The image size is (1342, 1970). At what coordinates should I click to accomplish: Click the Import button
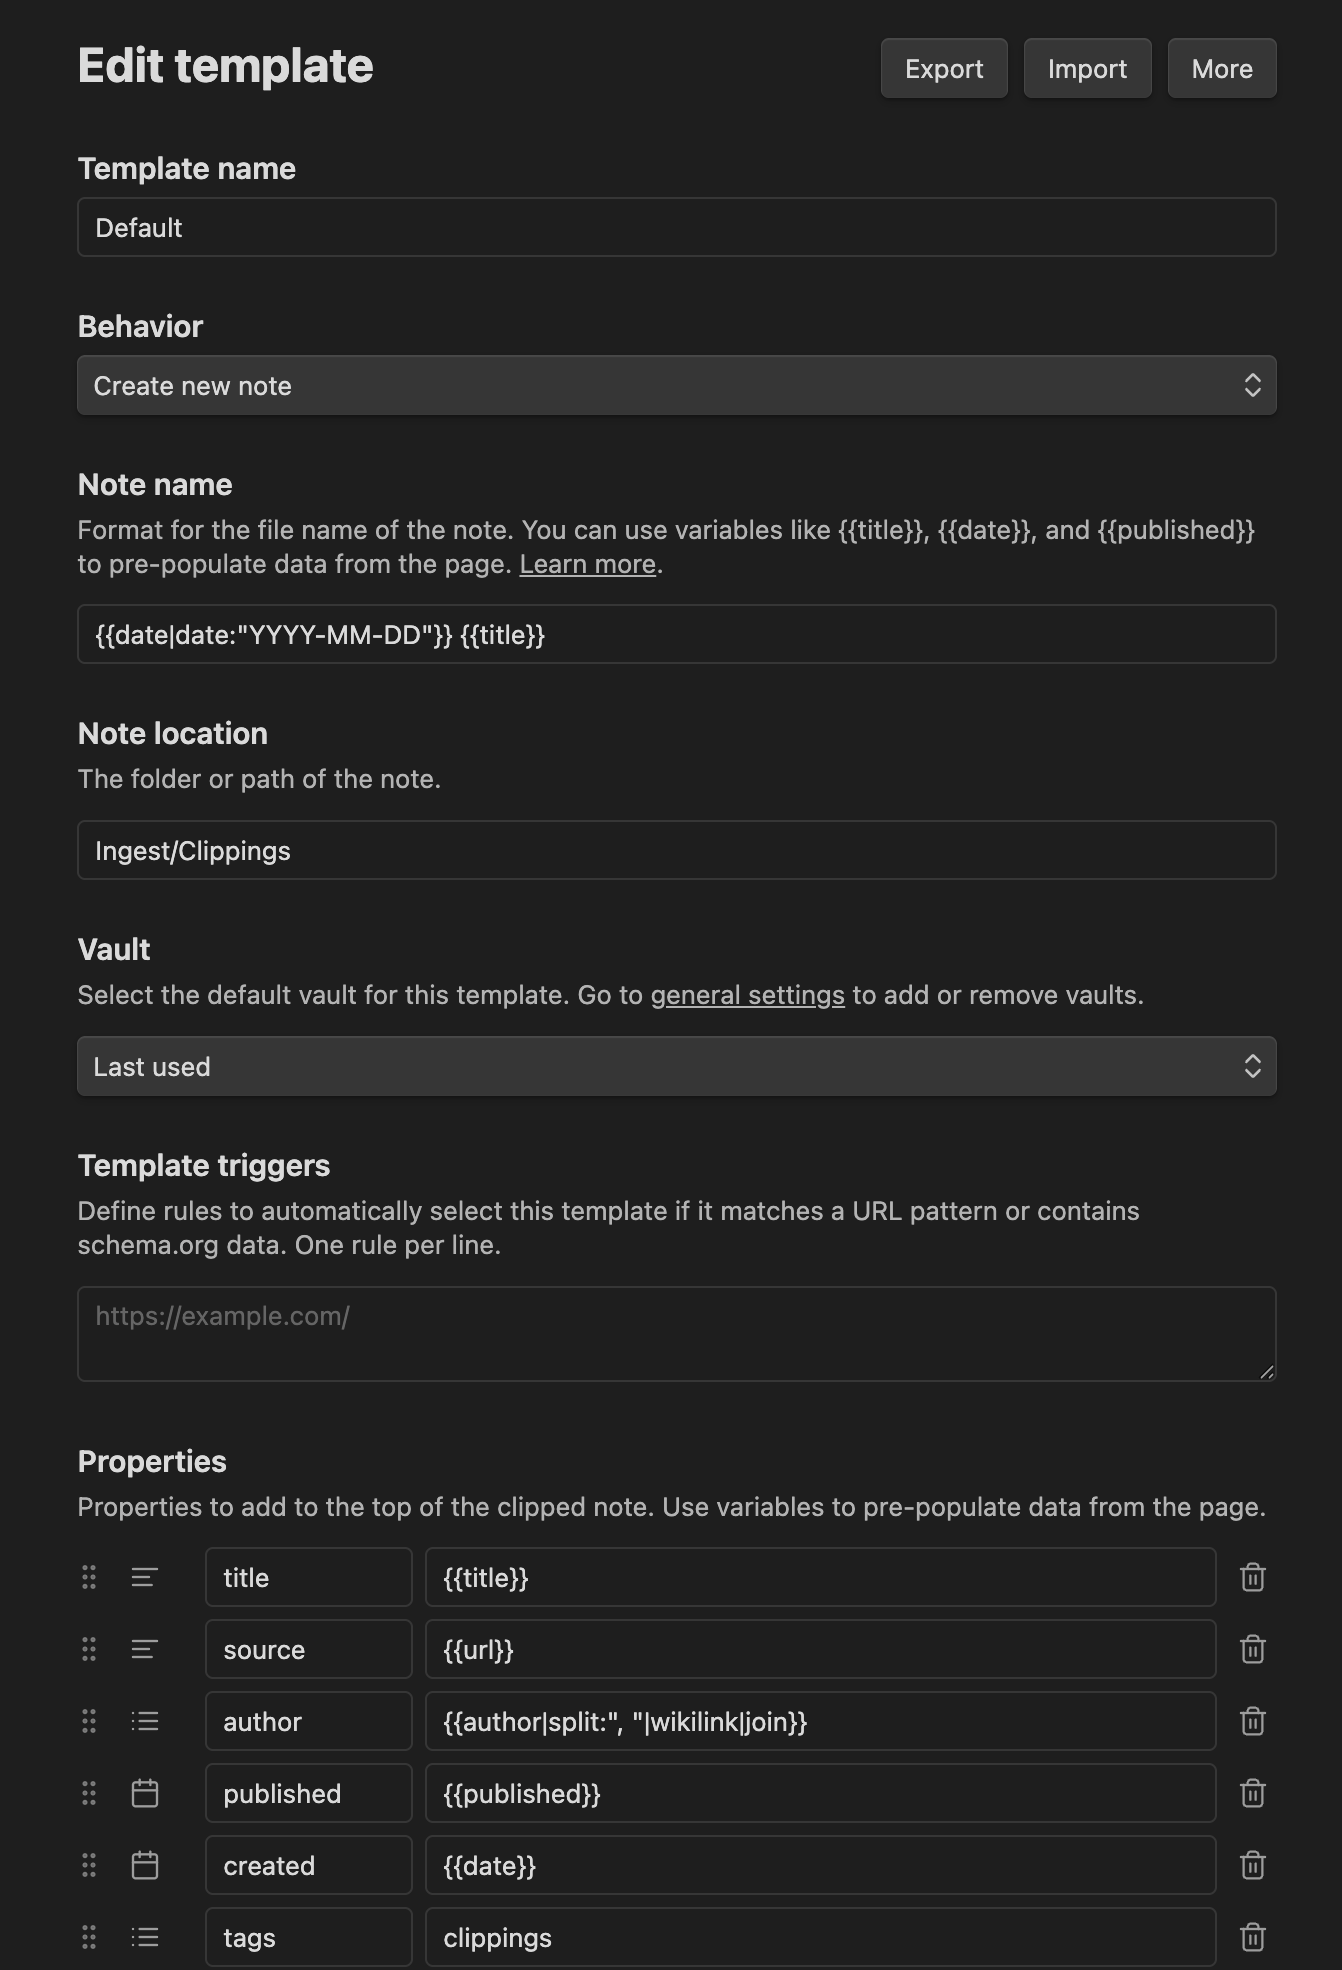coord(1087,68)
